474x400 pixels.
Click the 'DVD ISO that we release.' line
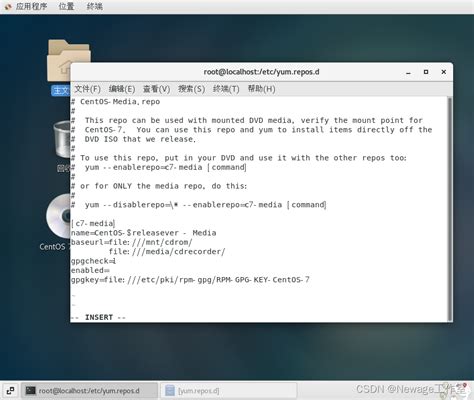pyautogui.click(x=140, y=139)
